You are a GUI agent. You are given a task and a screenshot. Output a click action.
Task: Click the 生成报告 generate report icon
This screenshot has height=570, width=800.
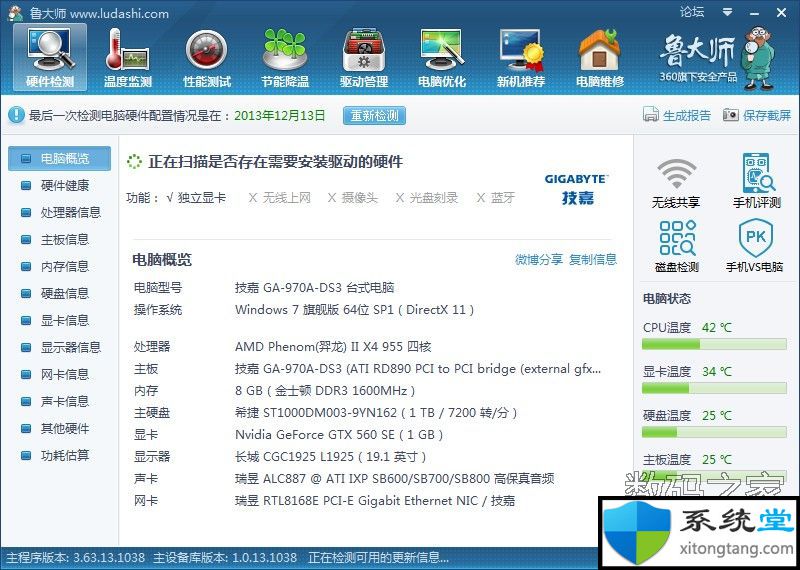coord(651,115)
